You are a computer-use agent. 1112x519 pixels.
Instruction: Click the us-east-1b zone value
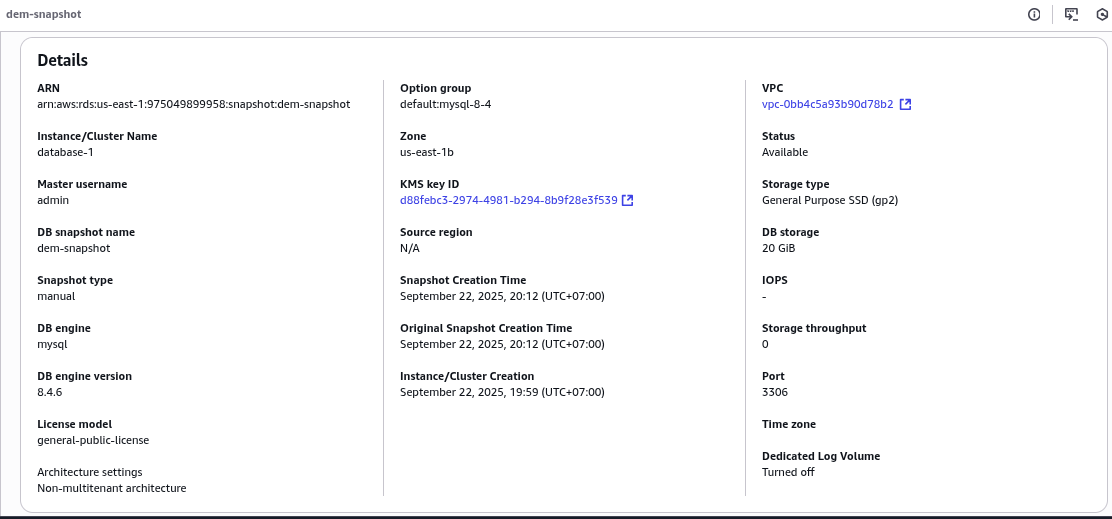[426, 152]
